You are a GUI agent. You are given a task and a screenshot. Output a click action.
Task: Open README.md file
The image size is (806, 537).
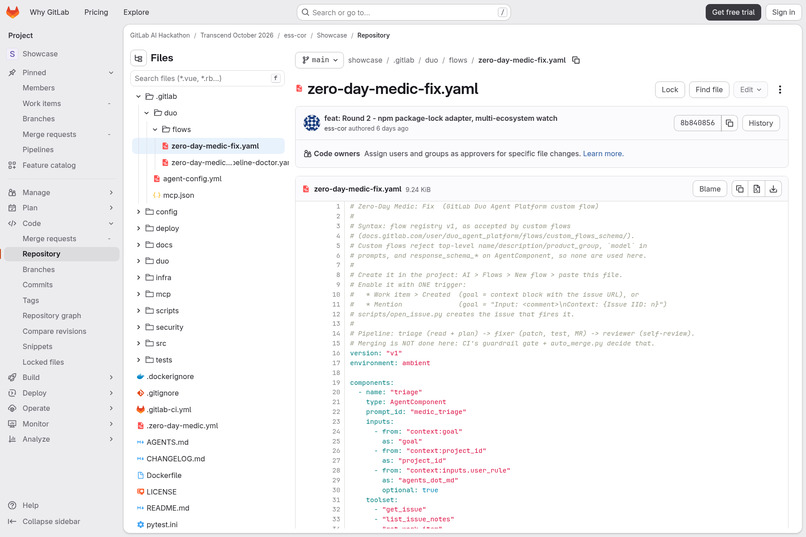coord(163,508)
